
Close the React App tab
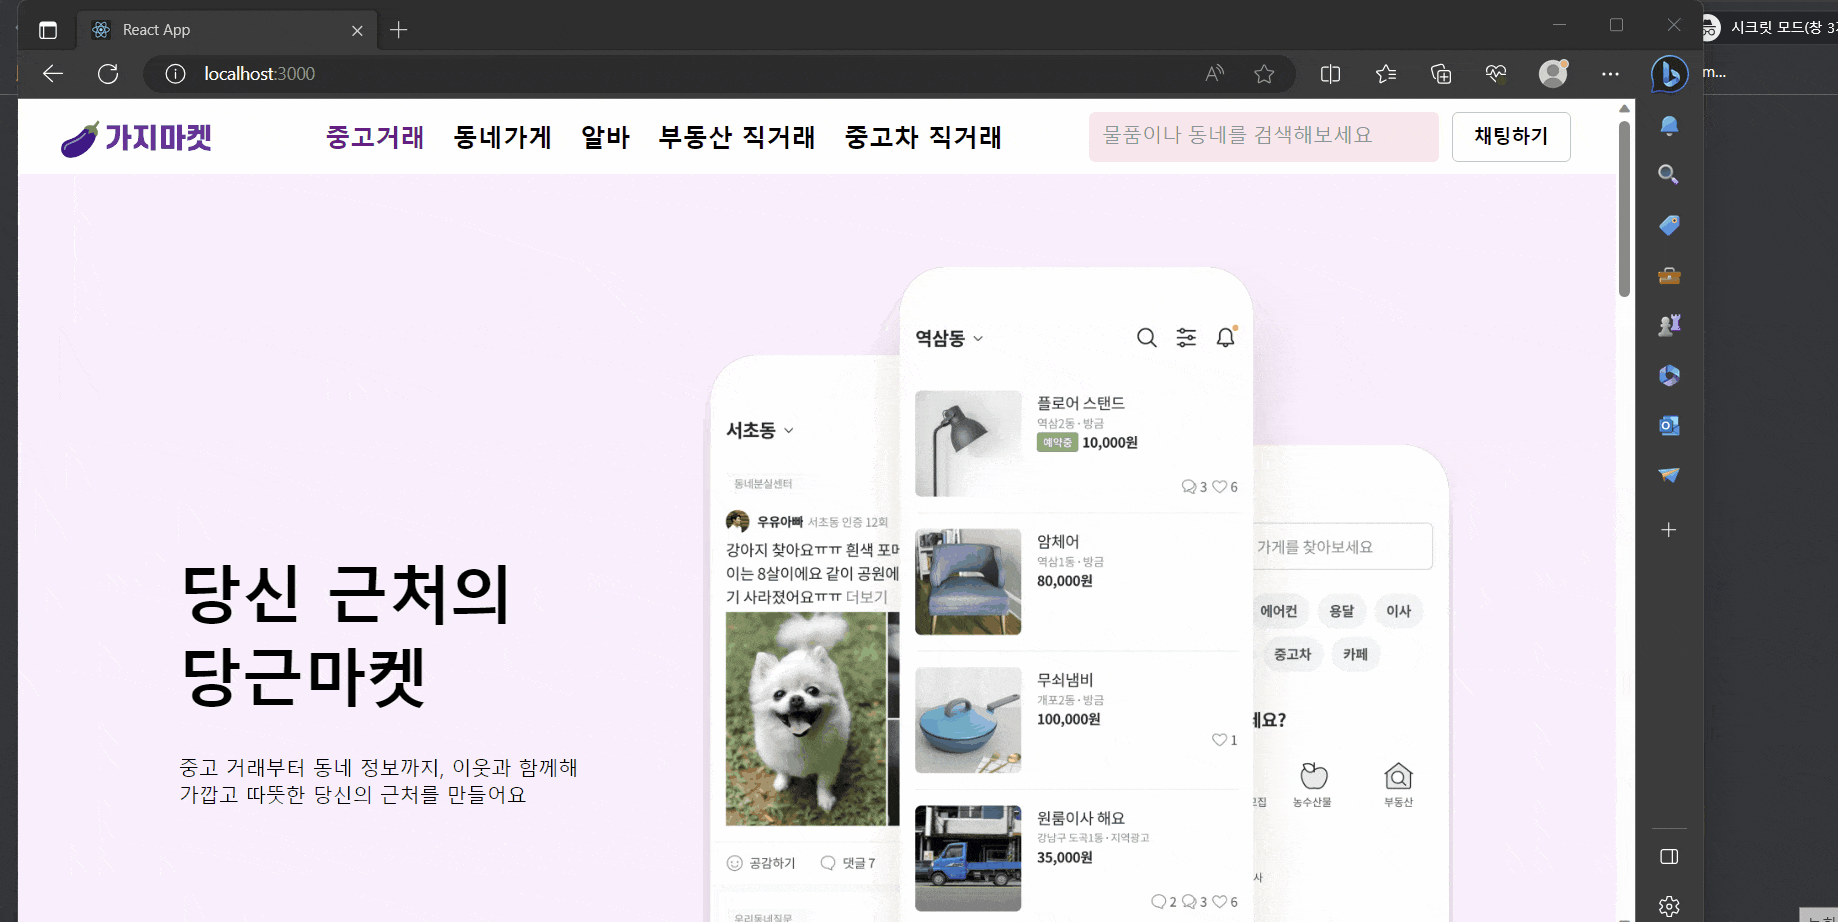(x=357, y=30)
